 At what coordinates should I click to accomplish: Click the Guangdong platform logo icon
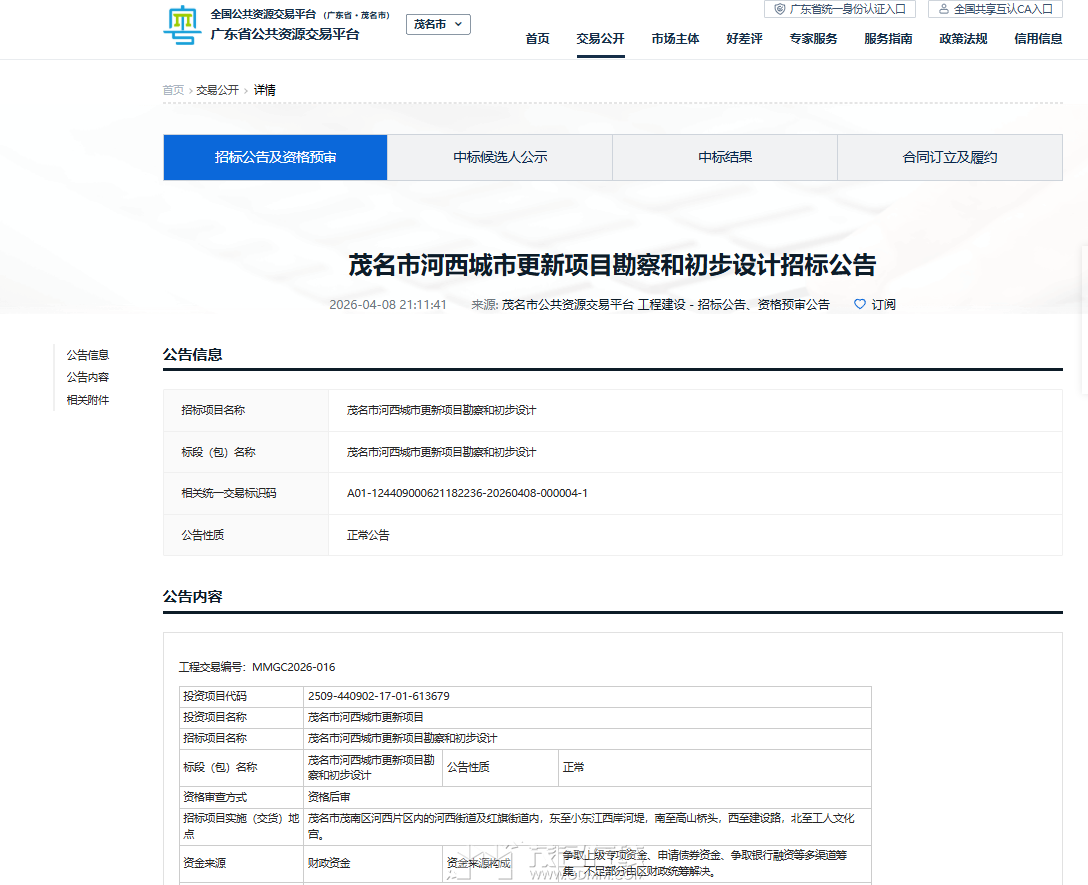(181, 25)
